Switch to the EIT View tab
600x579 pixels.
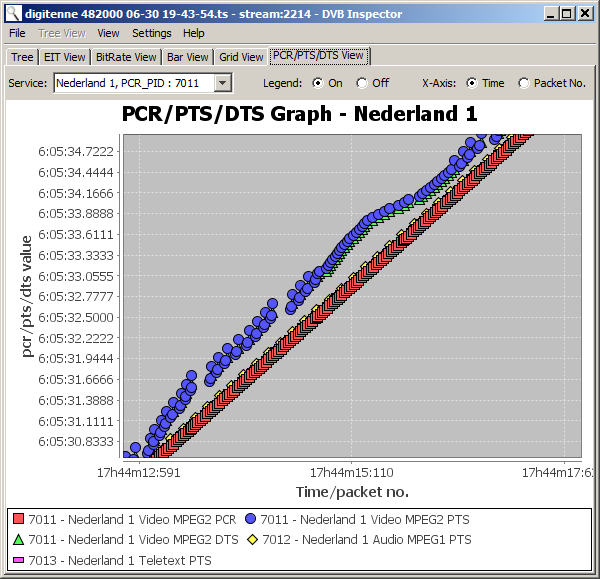point(65,57)
